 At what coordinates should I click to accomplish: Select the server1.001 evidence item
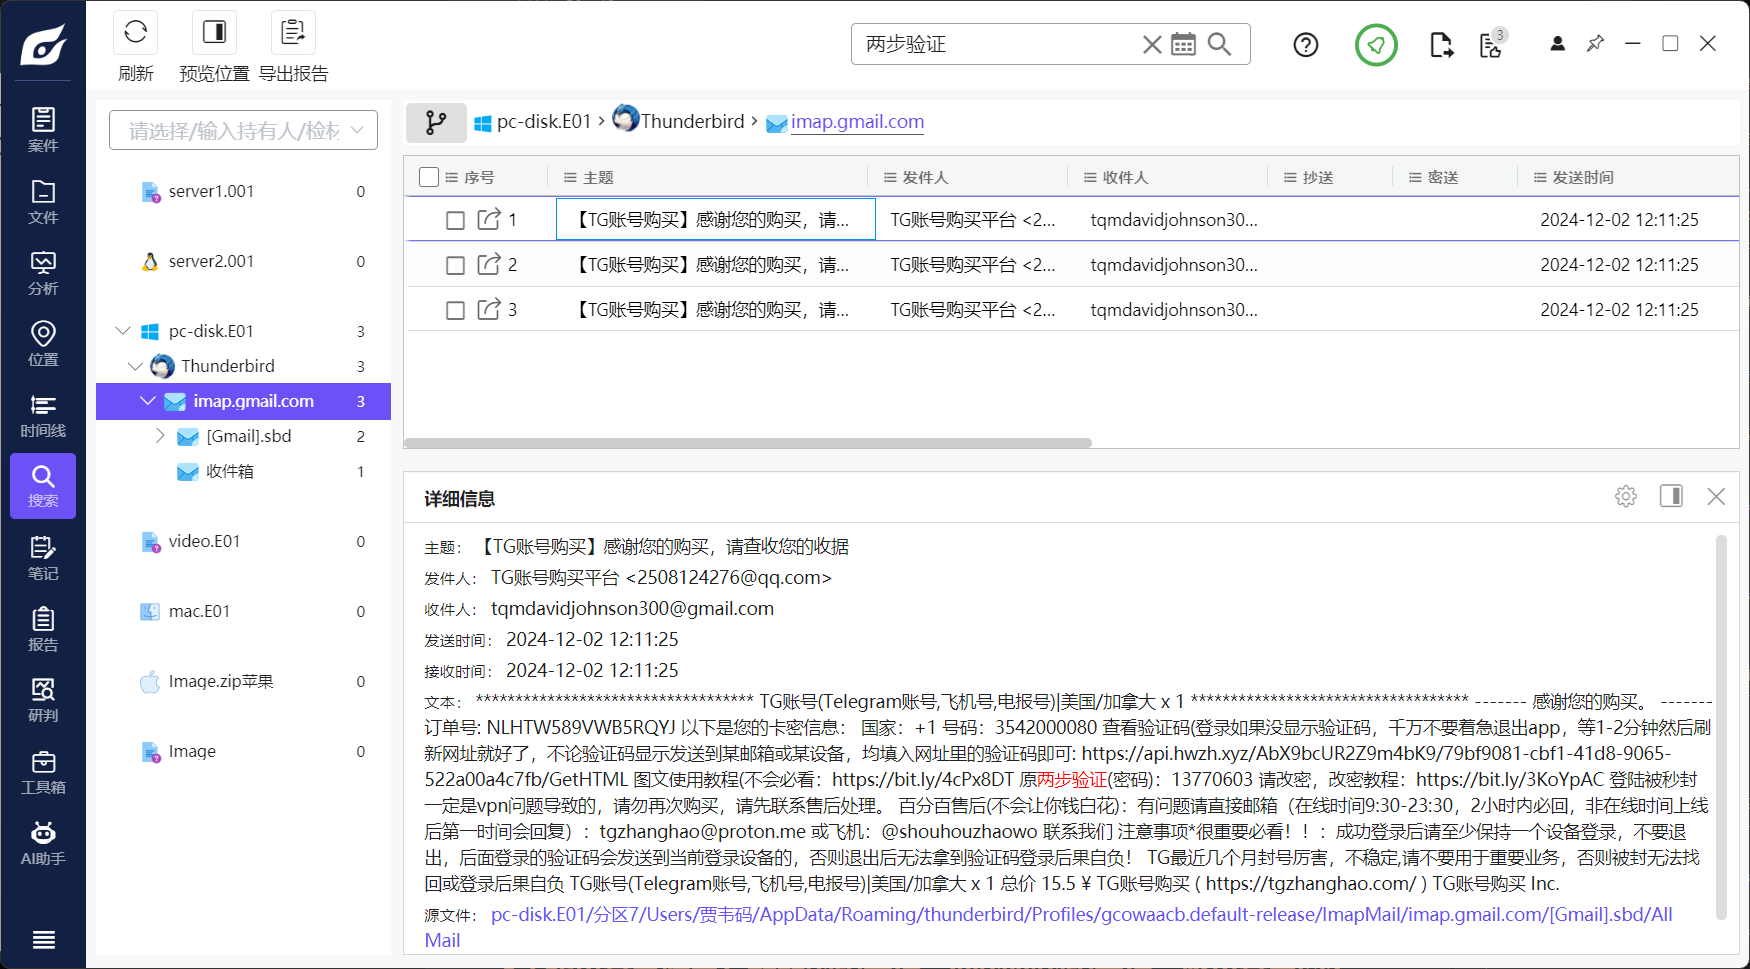(243, 191)
